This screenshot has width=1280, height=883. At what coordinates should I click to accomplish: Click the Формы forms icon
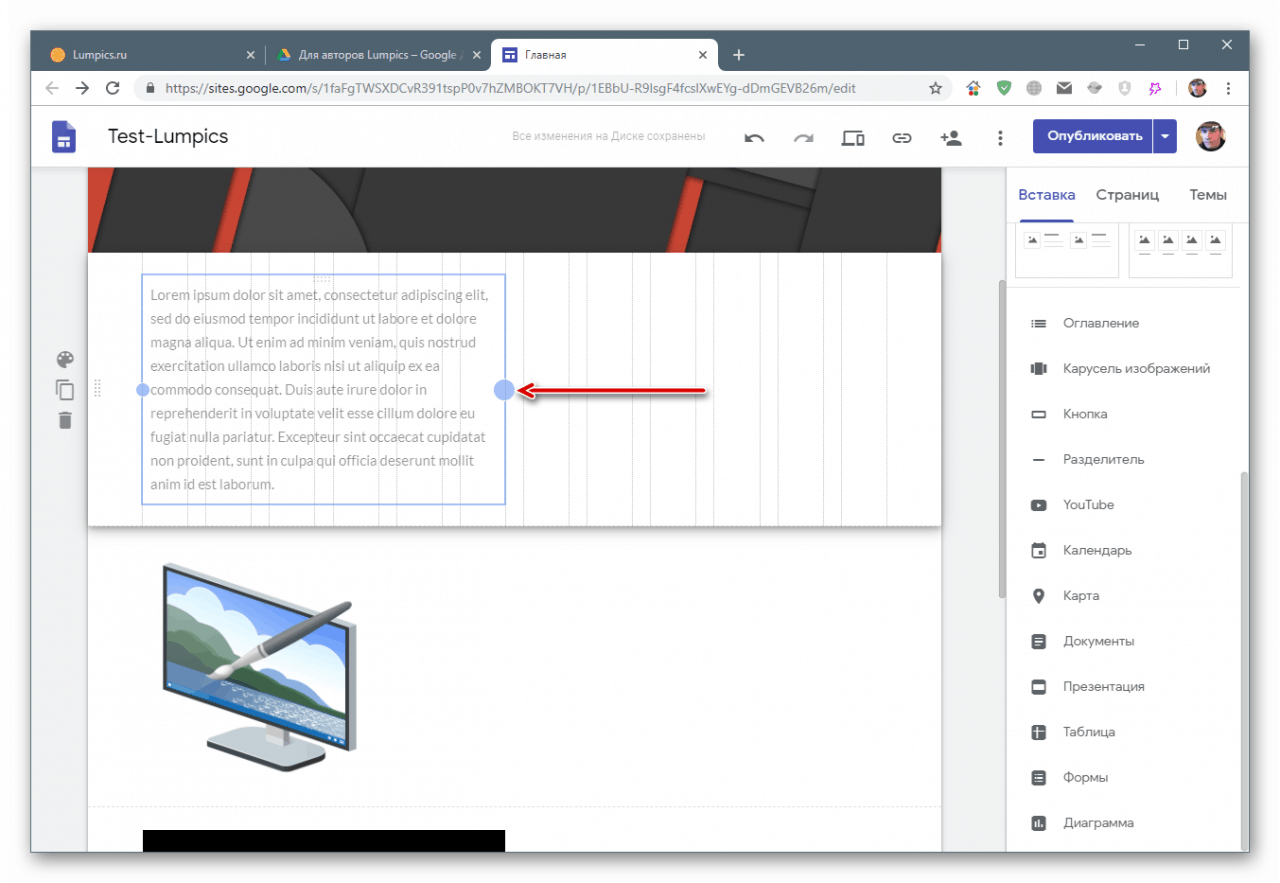(1039, 777)
